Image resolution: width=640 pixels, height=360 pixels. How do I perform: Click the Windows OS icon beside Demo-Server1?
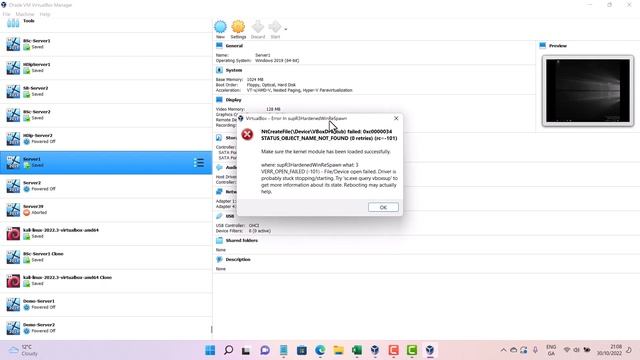13,304
